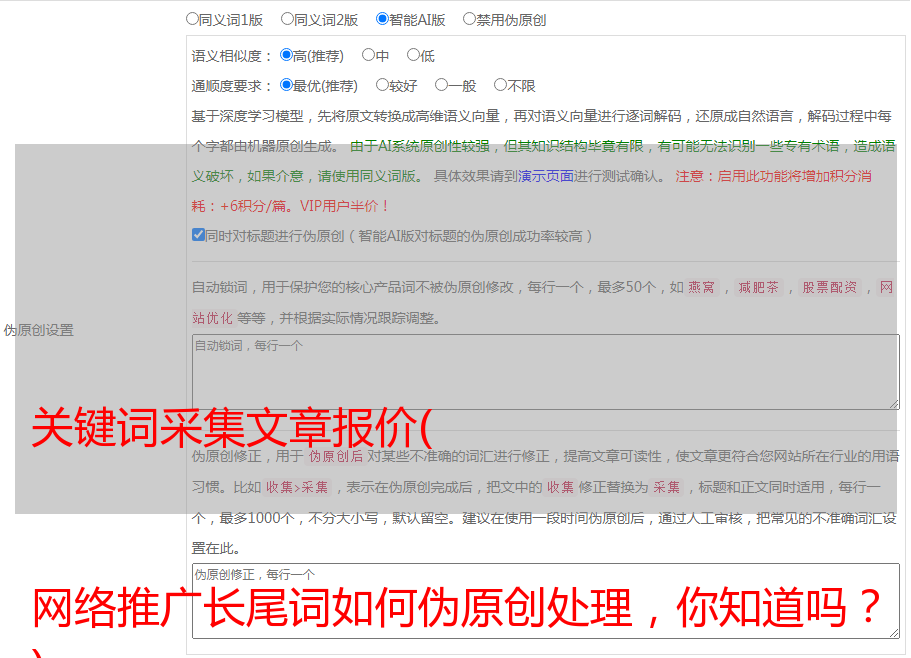
Task: Click the 收集>采集 example text
Action: tap(297, 487)
